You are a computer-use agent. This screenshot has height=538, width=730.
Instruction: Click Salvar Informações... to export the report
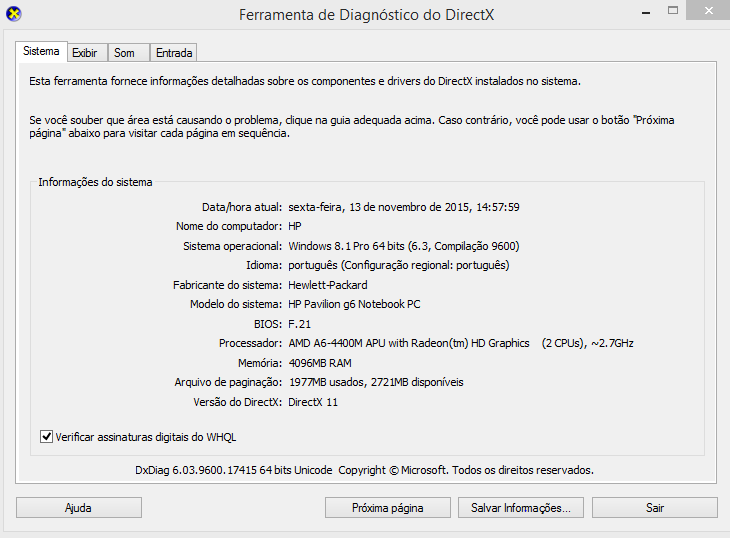(520, 508)
